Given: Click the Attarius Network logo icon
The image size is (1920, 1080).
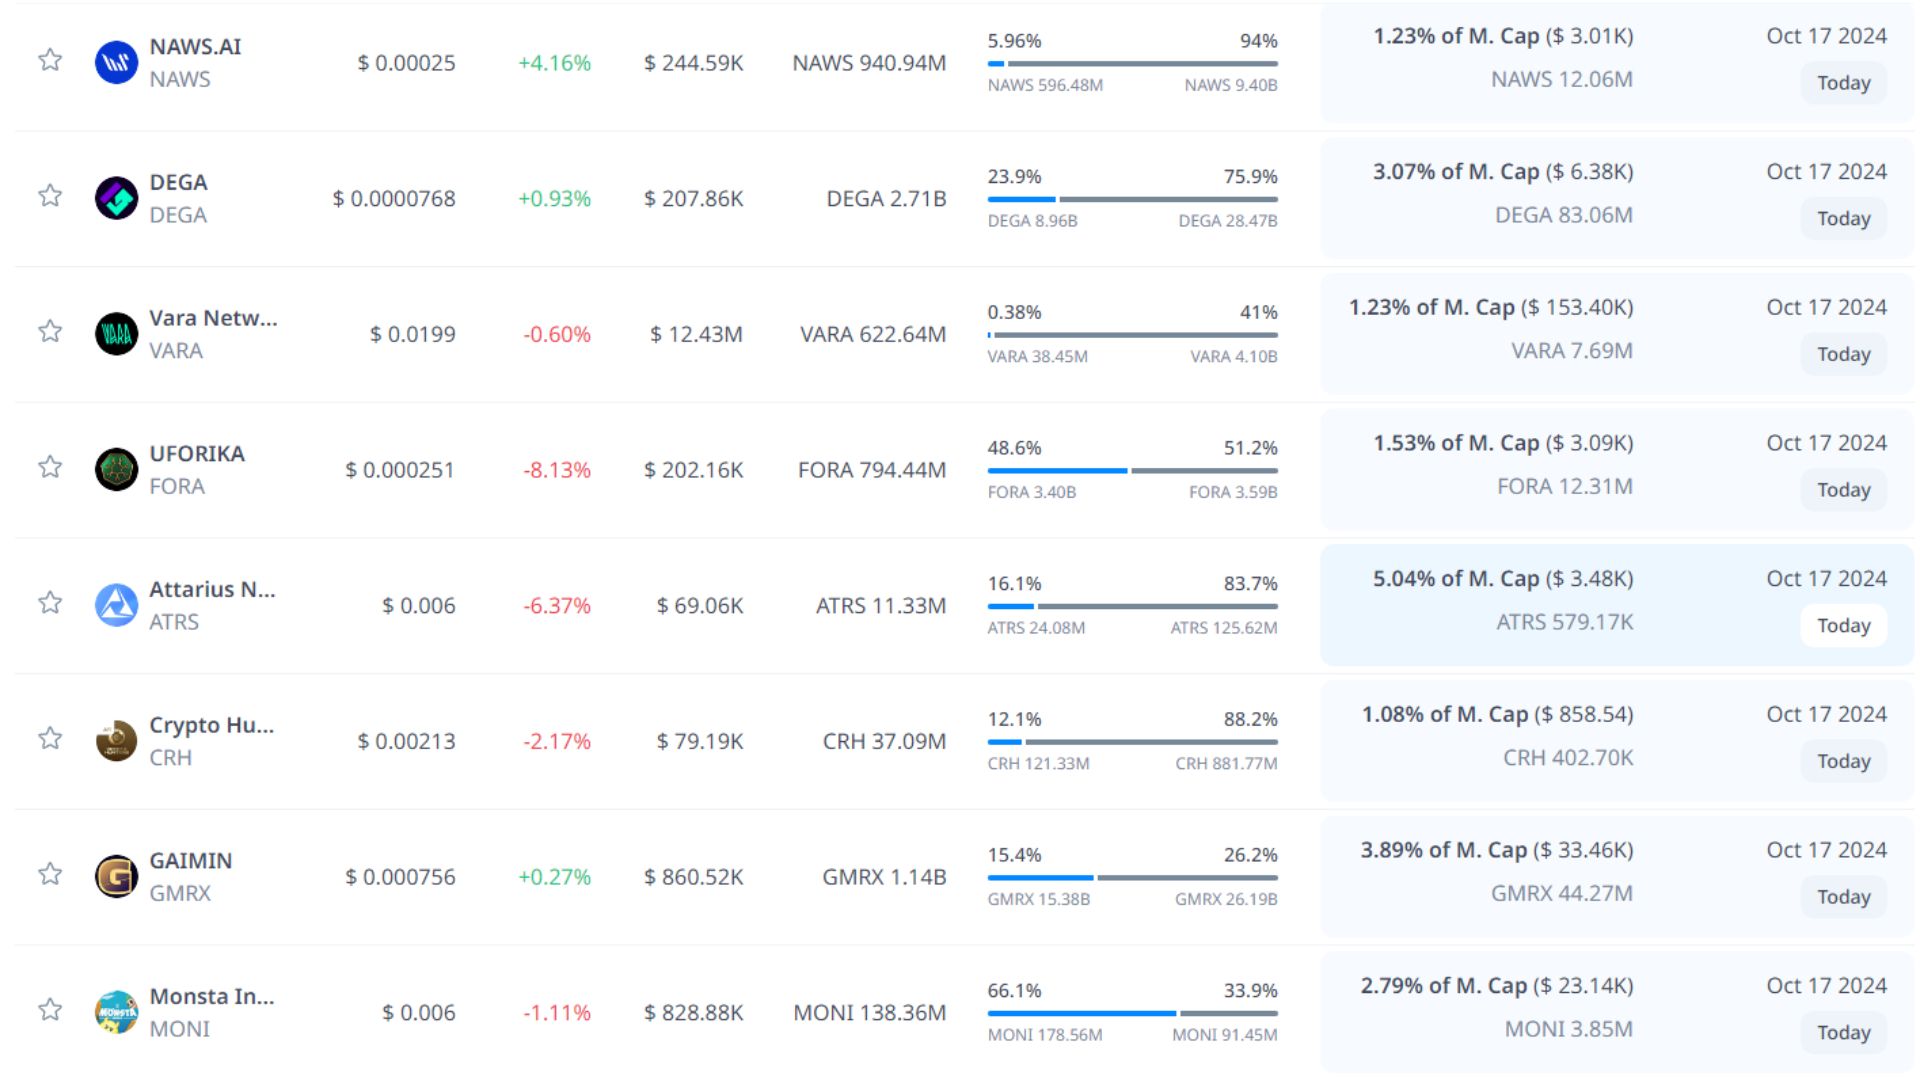Looking at the screenshot, I should [116, 605].
